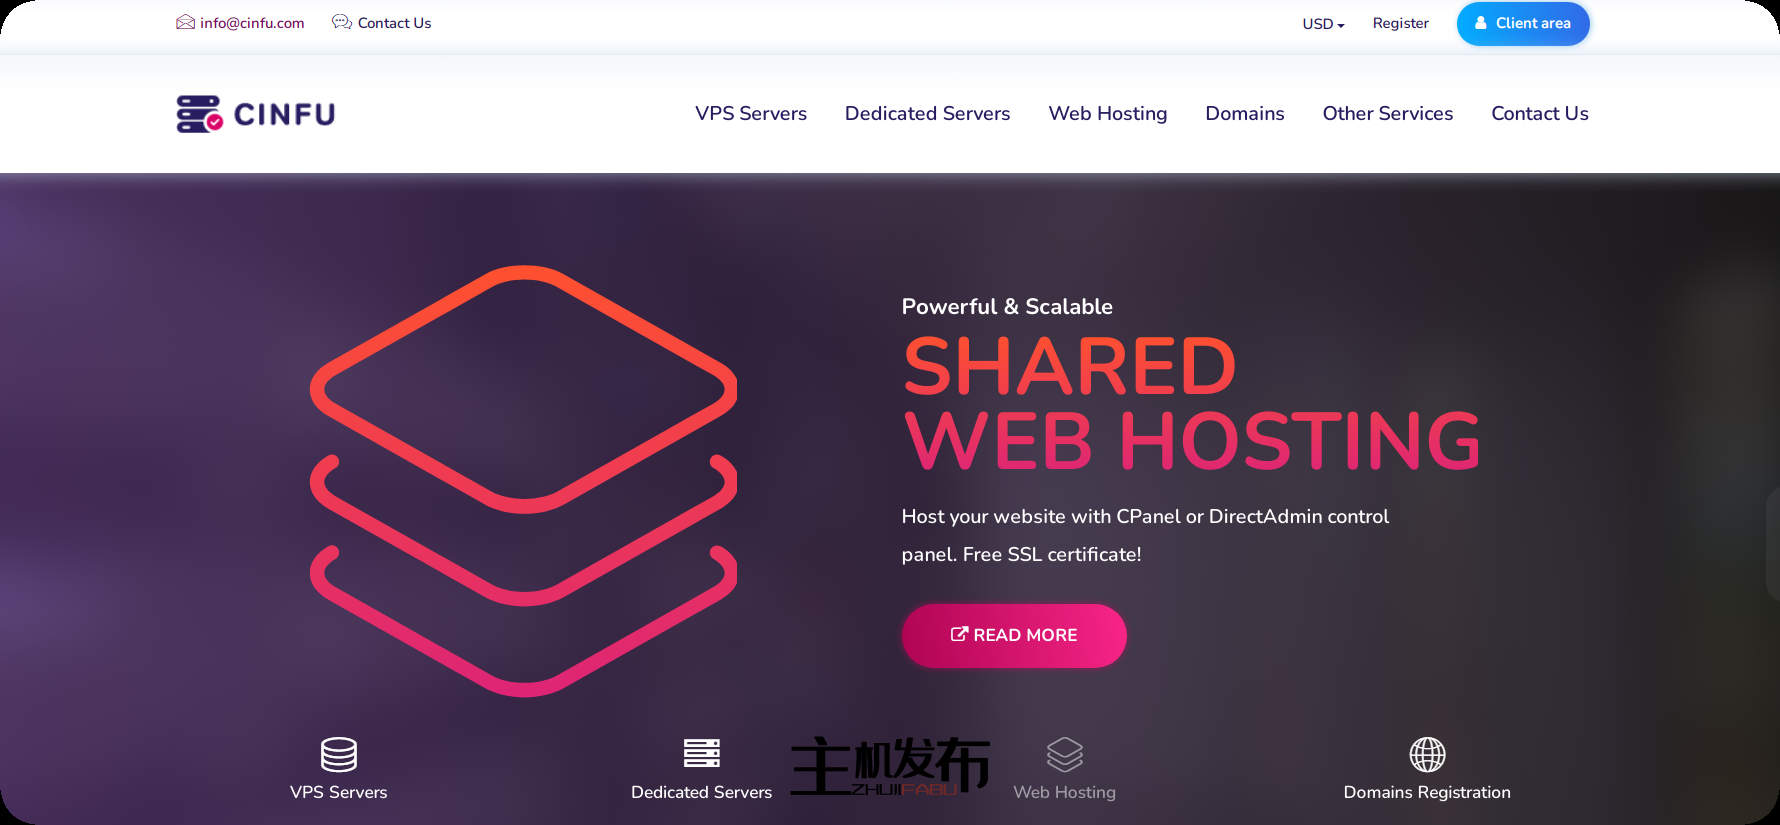This screenshot has width=1780, height=825.
Task: Click the info@cinfu.com email link
Action: tap(252, 23)
